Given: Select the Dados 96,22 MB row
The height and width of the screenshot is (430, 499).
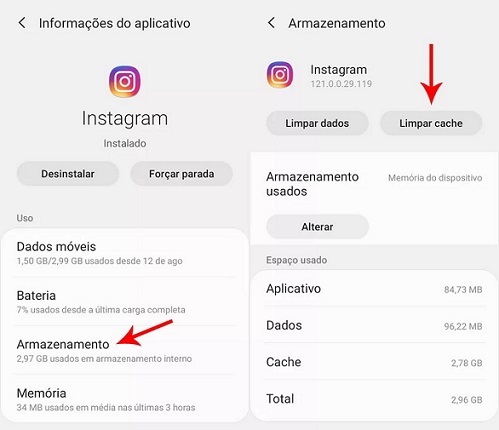Looking at the screenshot, I should click(x=374, y=325).
